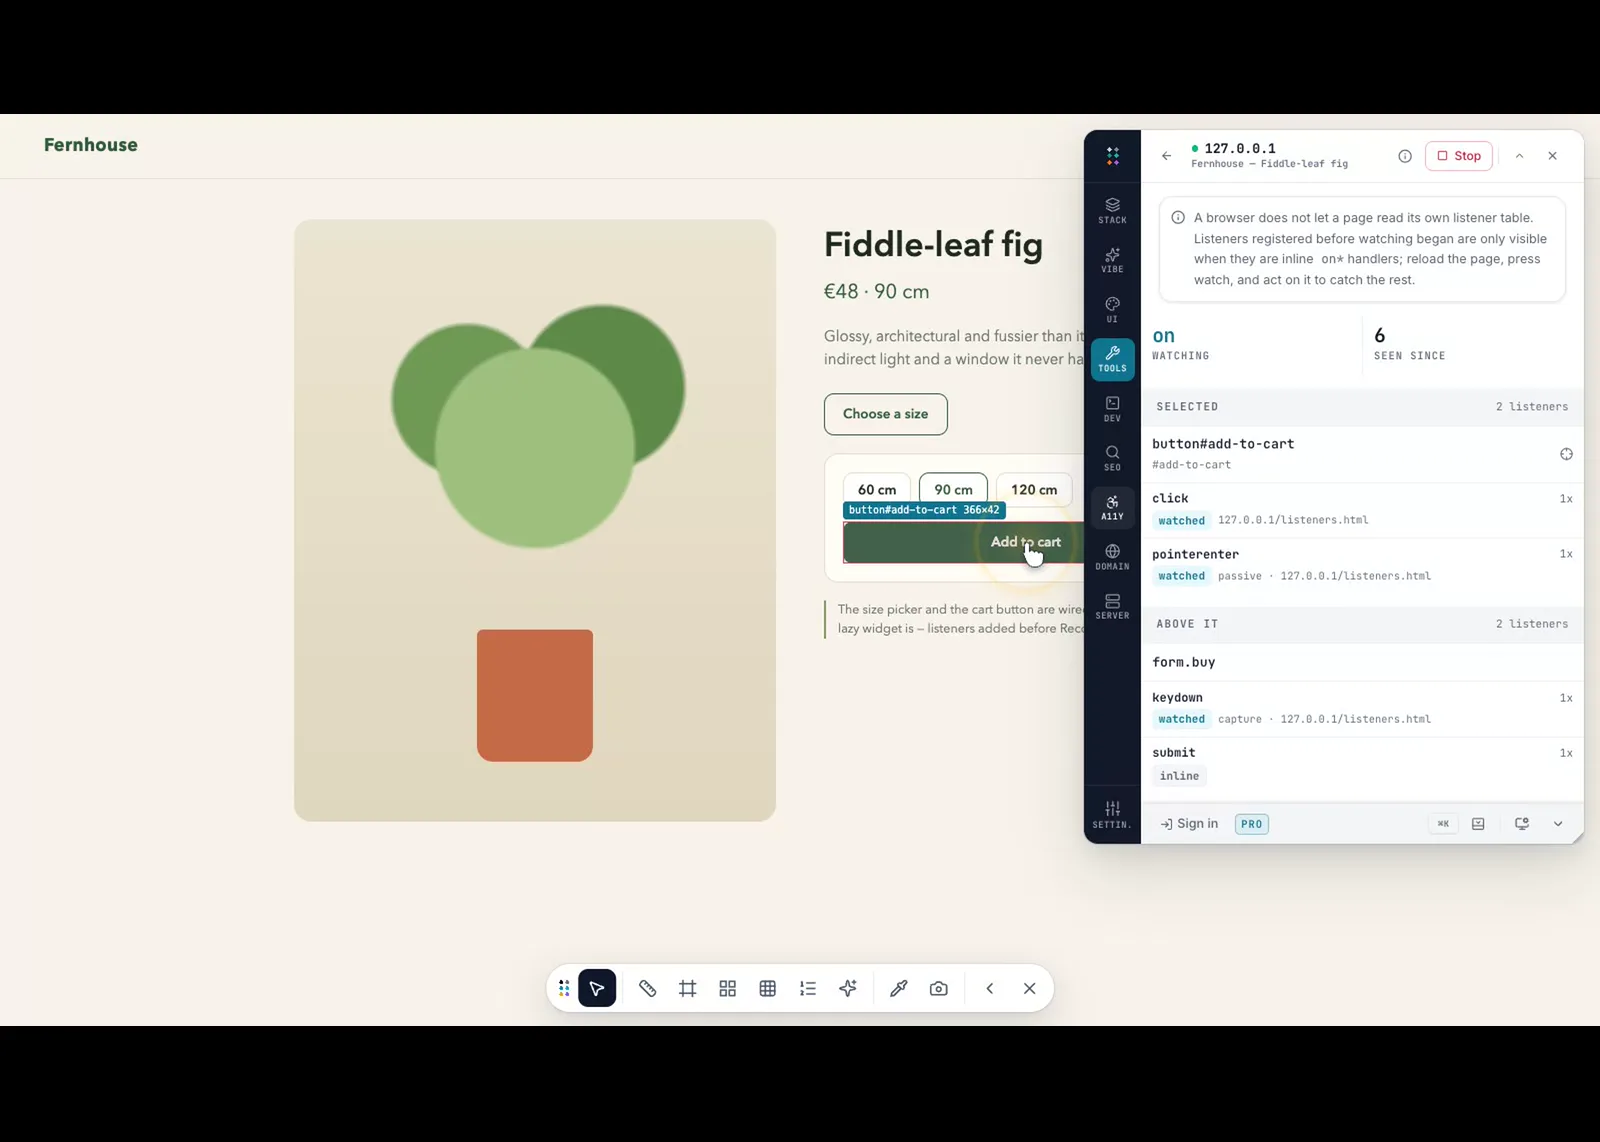Open the Vibe sidebar section
The width and height of the screenshot is (1600, 1142).
[x=1112, y=260]
